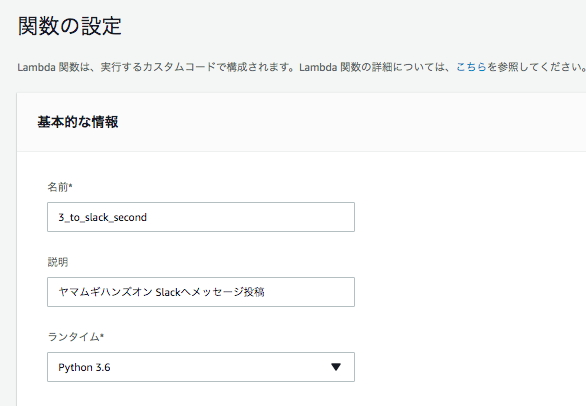Open the こちら link for Lambda details
The image size is (586, 406).
(x=471, y=67)
